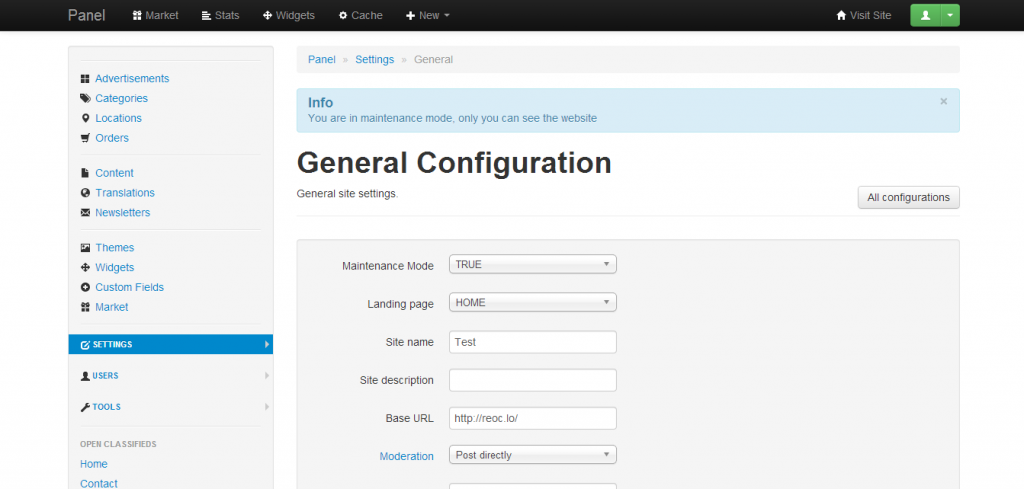Open the Advertisements section in sidebar
Image resolution: width=1024 pixels, height=489 pixels.
(131, 78)
